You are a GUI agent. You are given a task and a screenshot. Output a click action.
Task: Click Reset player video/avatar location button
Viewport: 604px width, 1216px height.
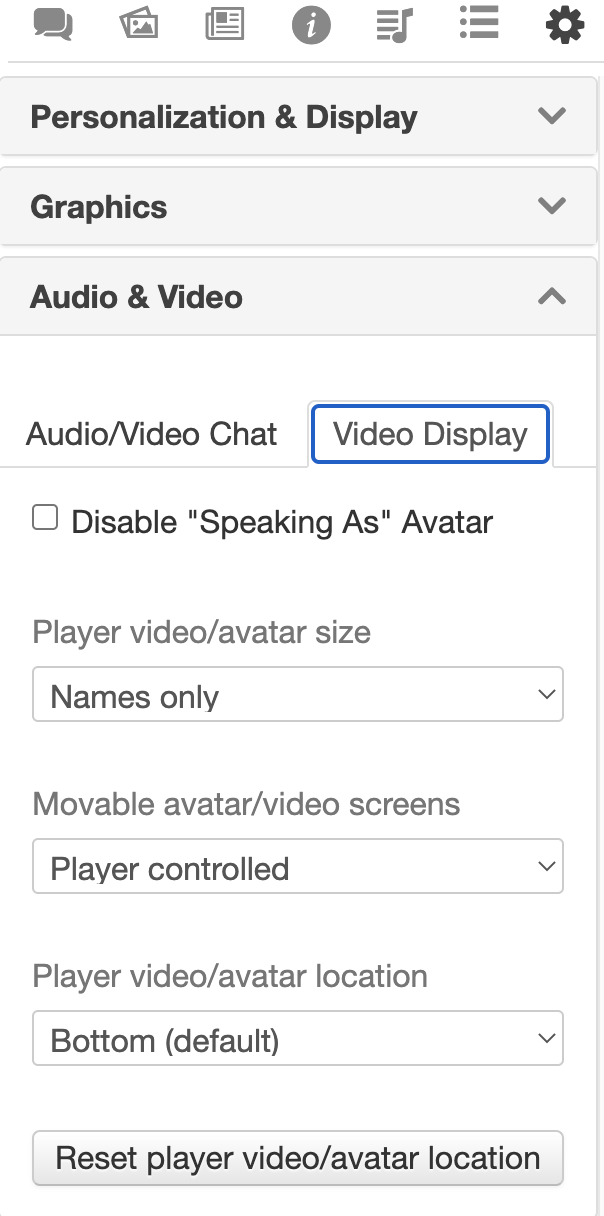click(298, 1158)
